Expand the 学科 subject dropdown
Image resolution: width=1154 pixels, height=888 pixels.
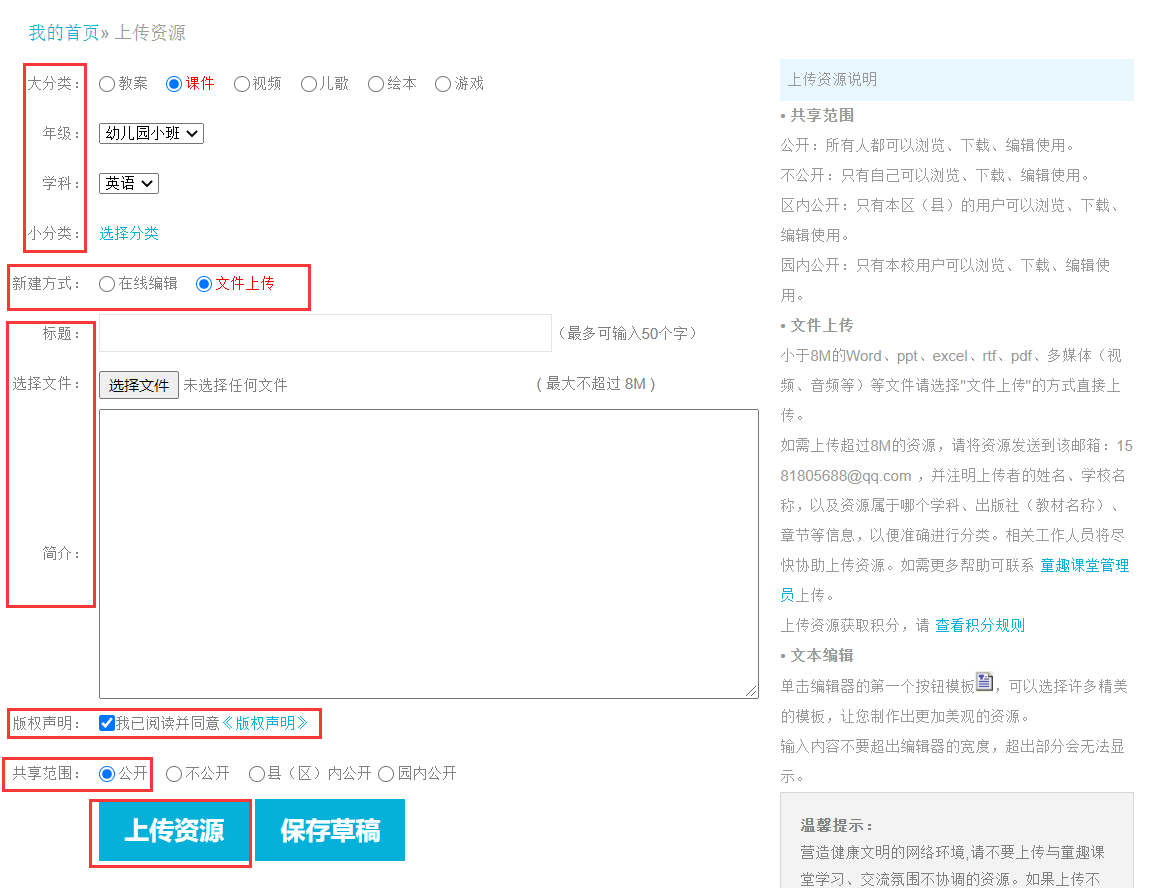pyautogui.click(x=128, y=183)
